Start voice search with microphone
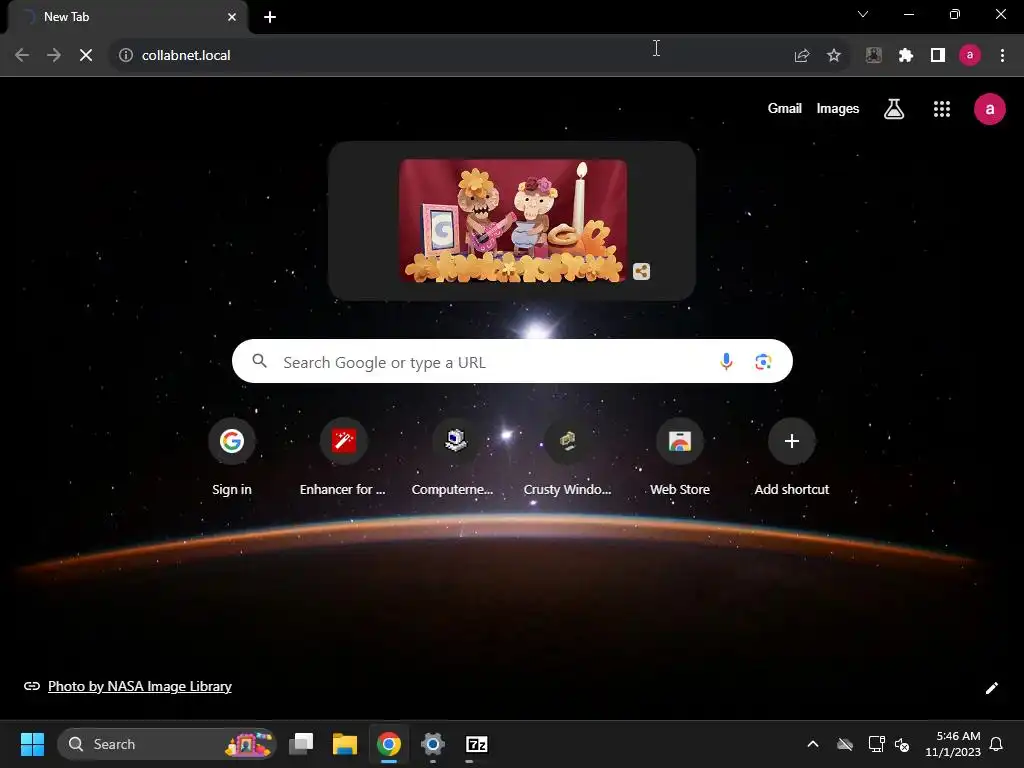 (x=726, y=361)
